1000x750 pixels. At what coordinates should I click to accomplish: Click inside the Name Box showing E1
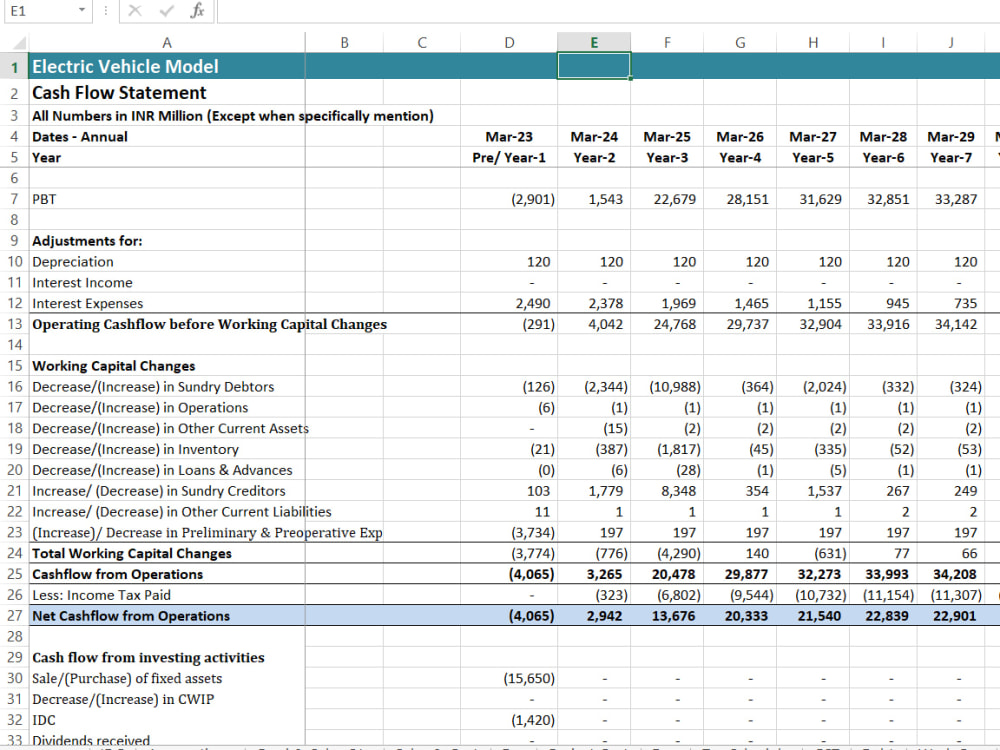[40, 11]
